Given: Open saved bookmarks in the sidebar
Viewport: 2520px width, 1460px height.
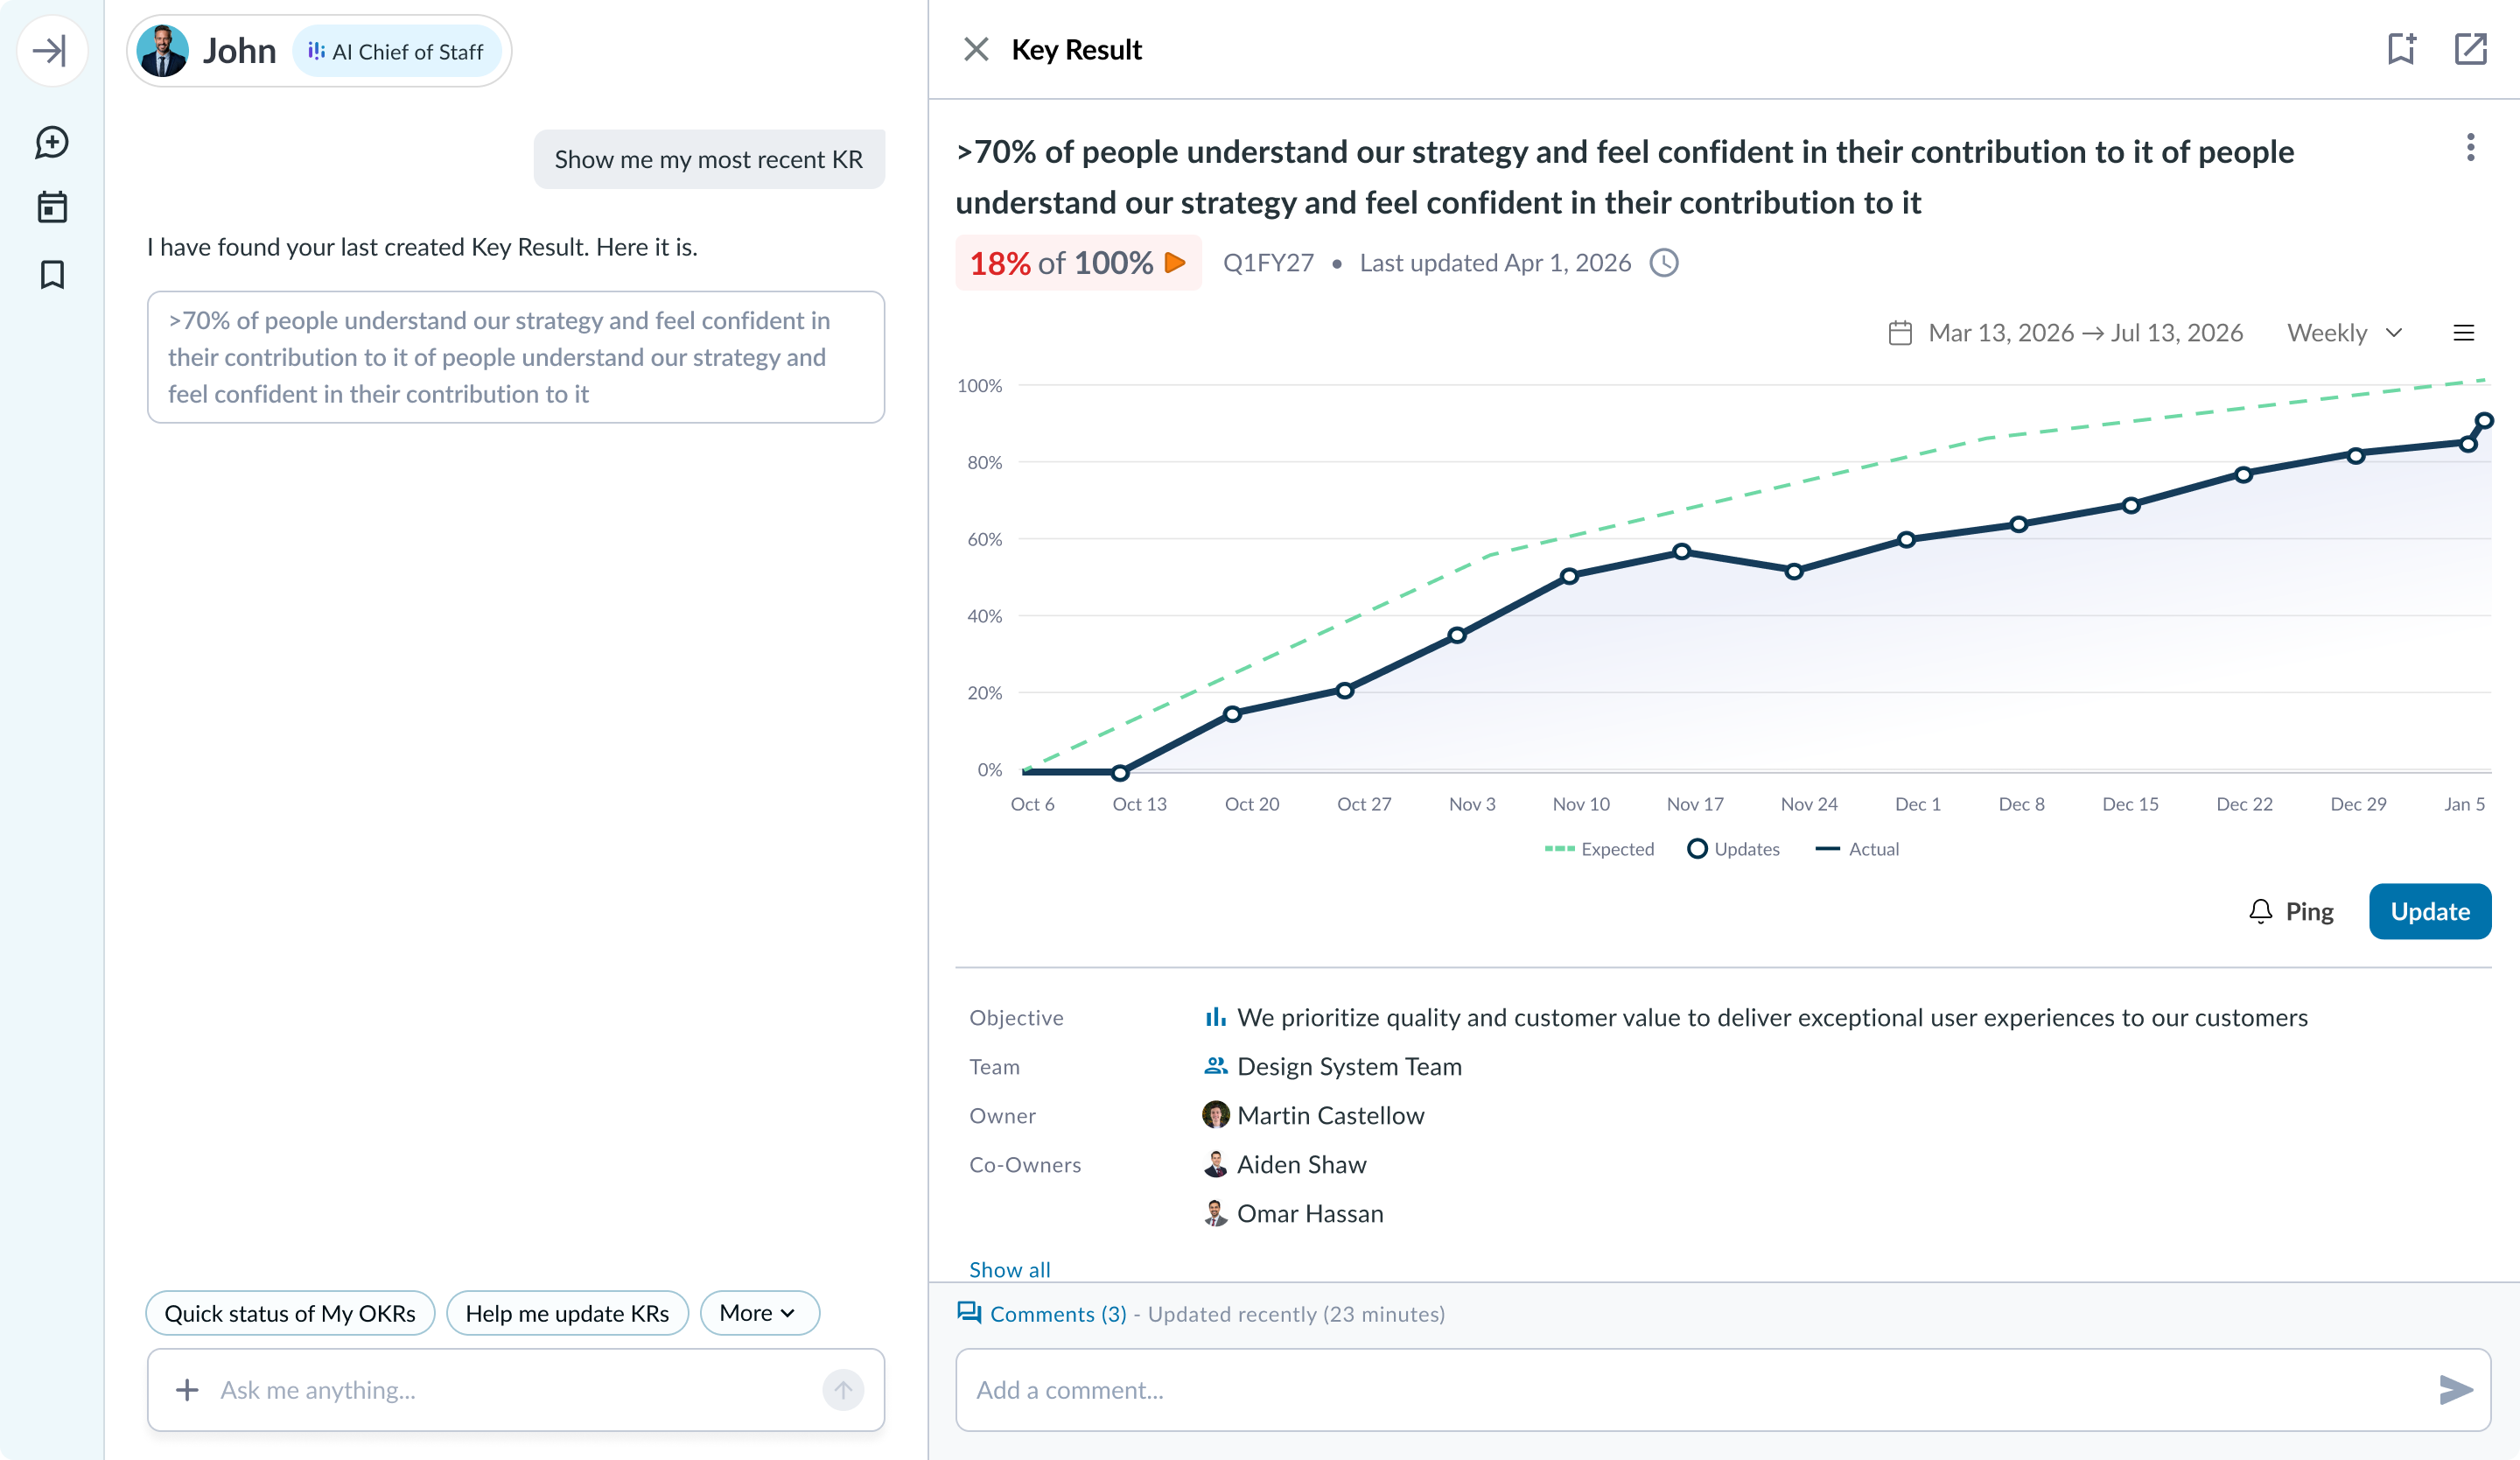Looking at the screenshot, I should pos(52,274).
